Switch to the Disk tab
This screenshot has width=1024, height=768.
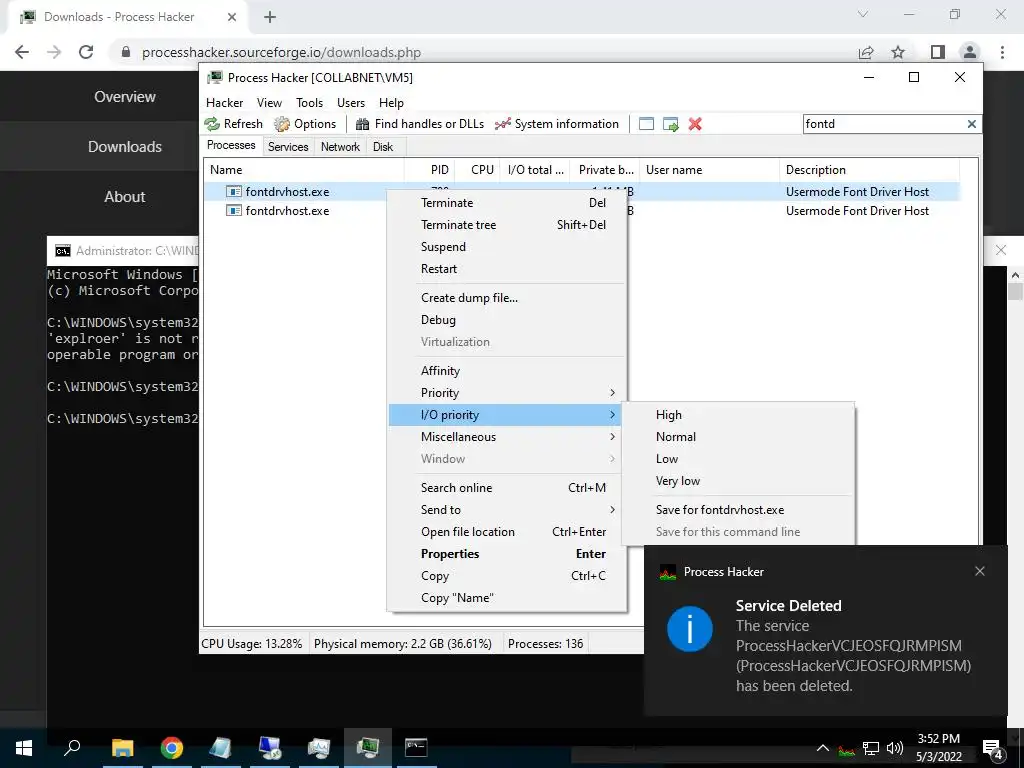click(x=383, y=147)
